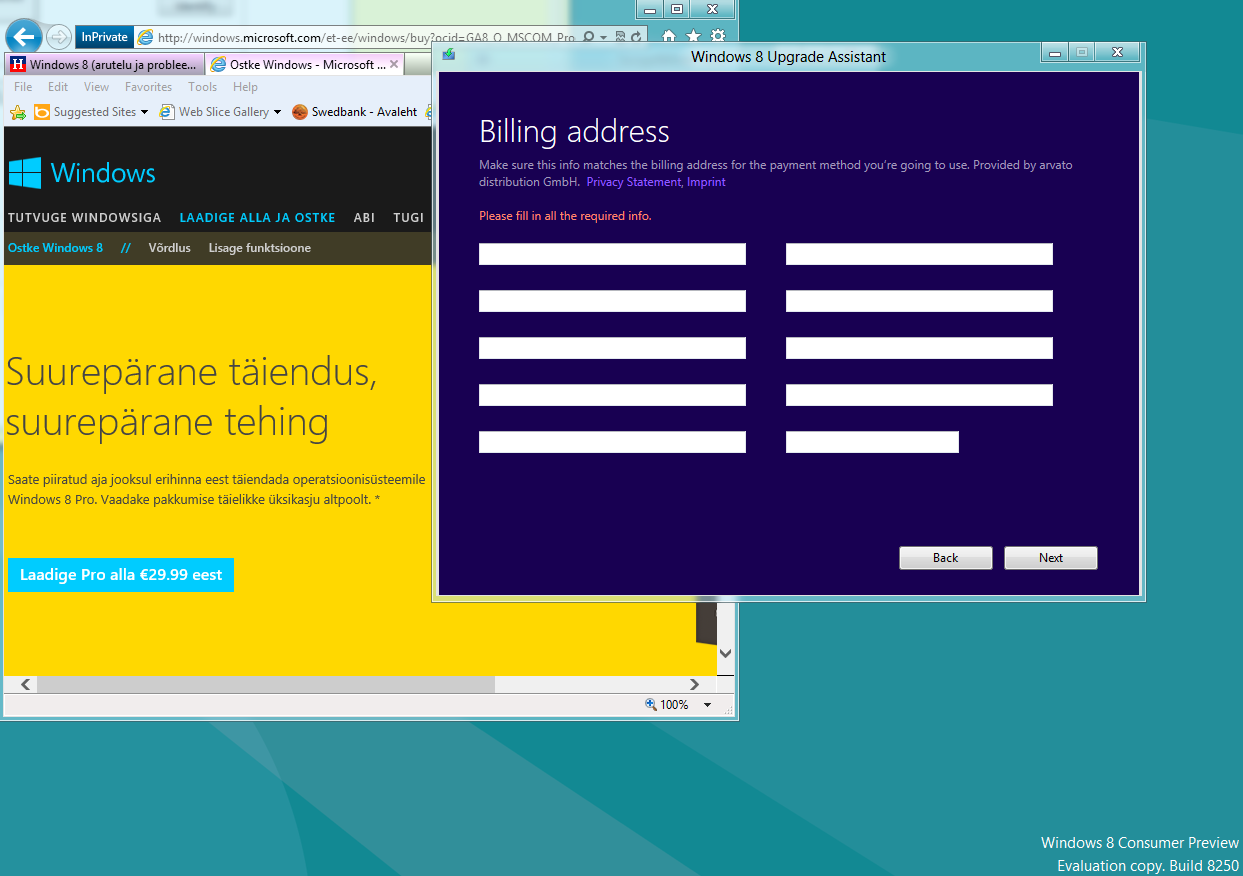Viewport: 1243px width, 876px height.
Task: Click the shorter last field in the billing form
Action: [x=872, y=442]
